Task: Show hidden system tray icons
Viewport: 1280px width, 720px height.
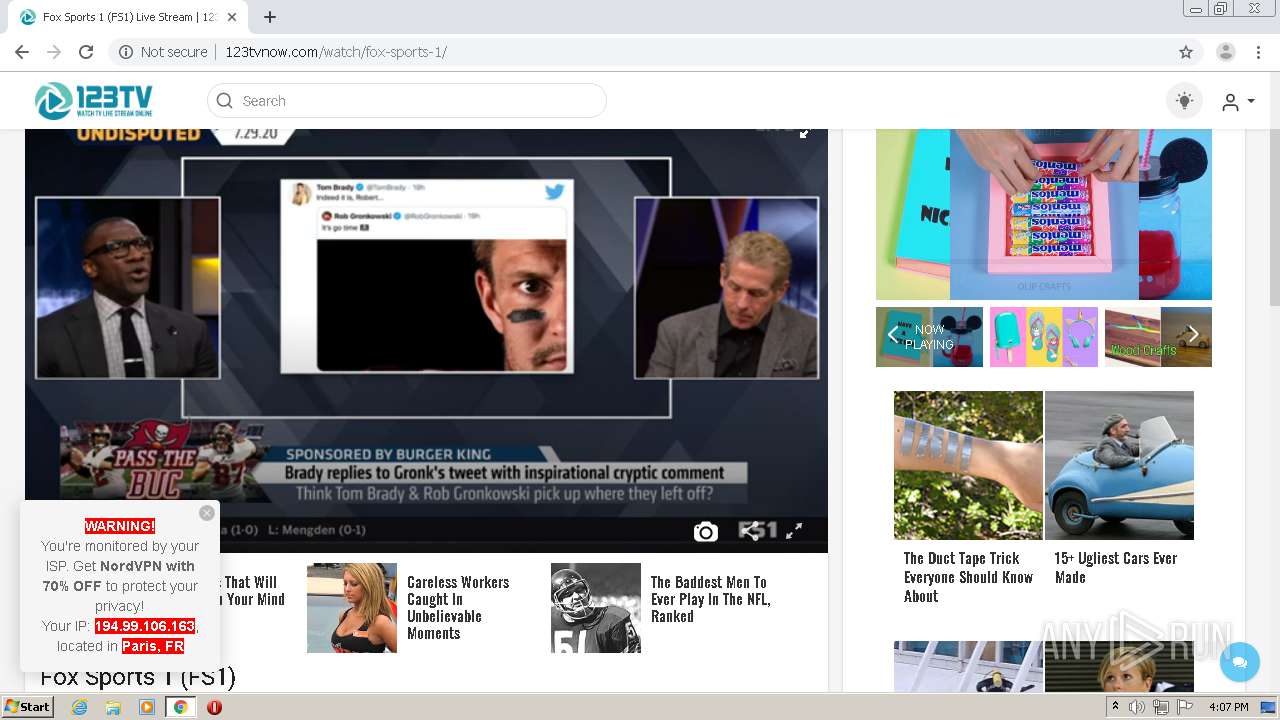Action: click(1116, 707)
